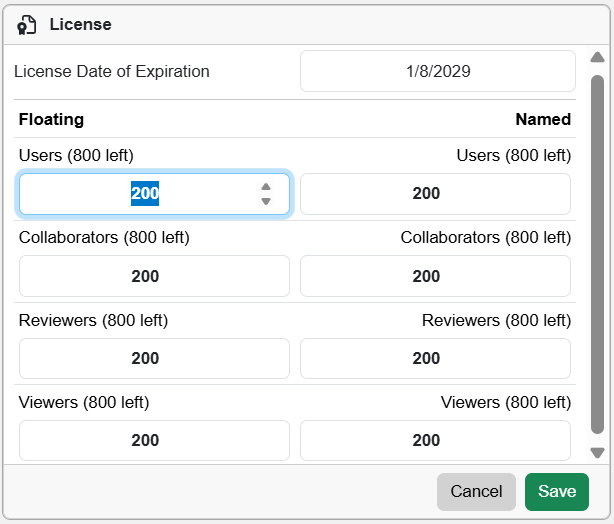Increment Floating Users with the up arrow
Screen dimensions: 614x524
(266, 187)
